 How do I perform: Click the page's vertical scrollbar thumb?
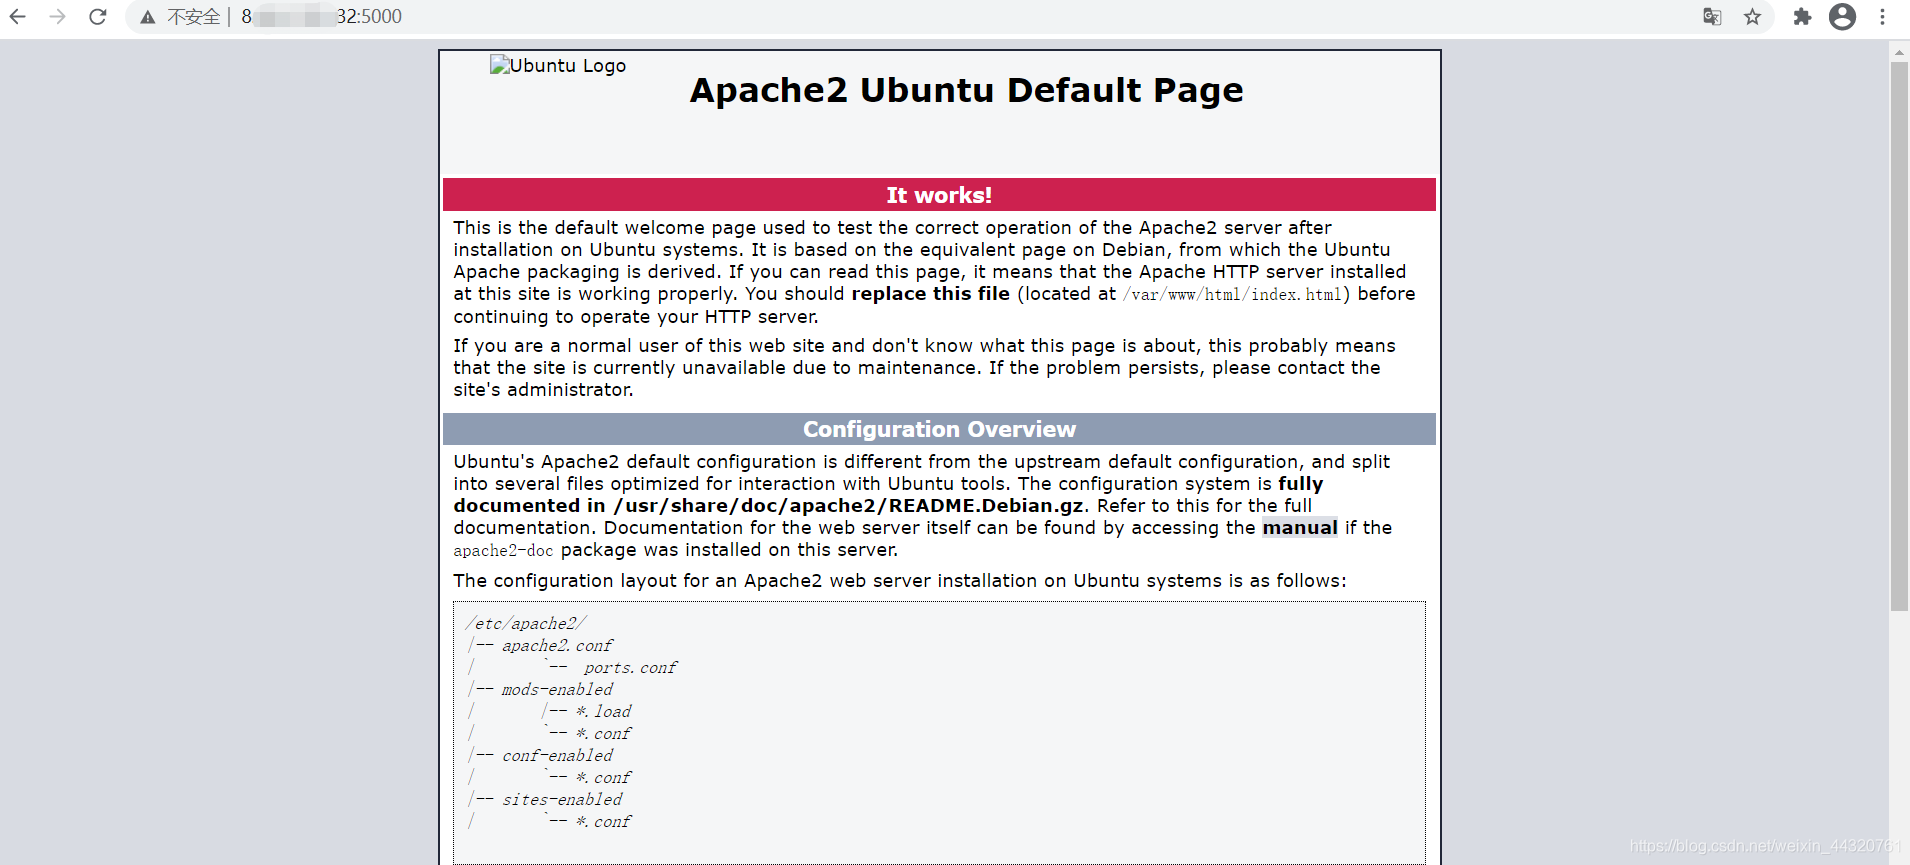pos(1899,336)
